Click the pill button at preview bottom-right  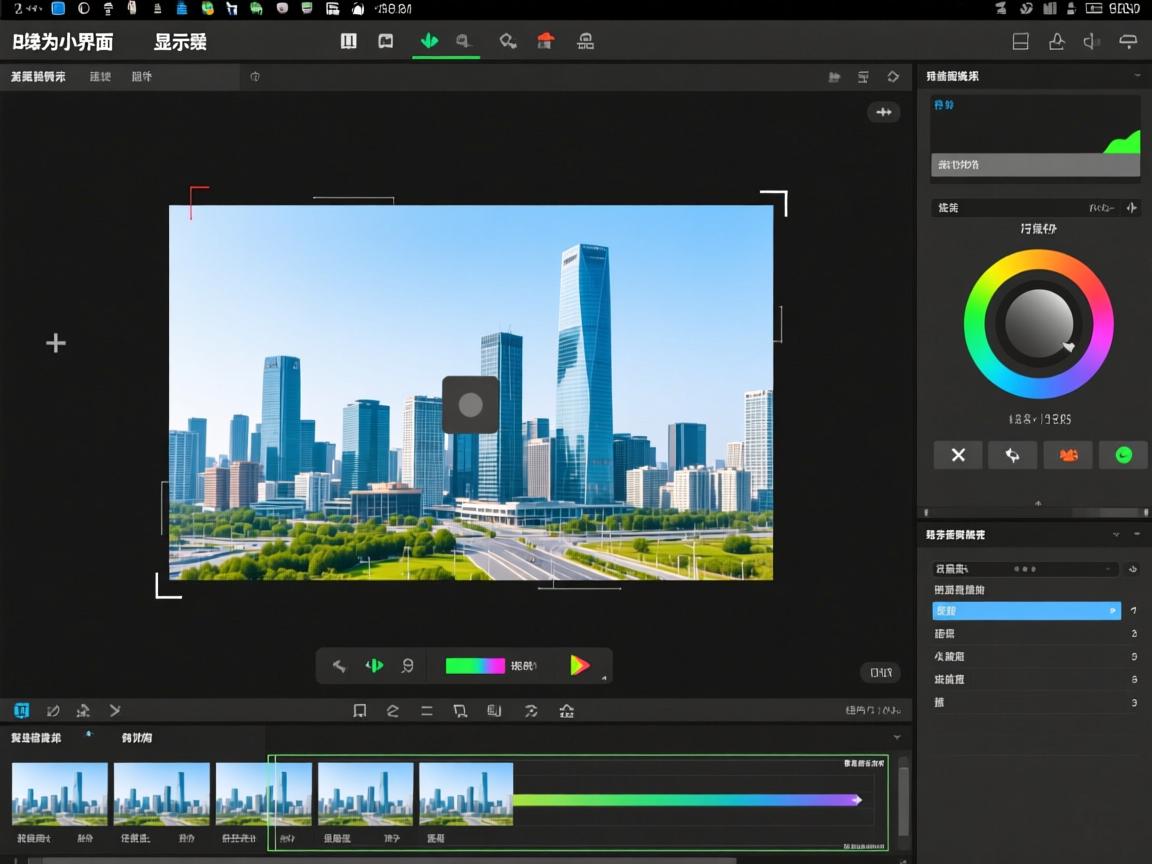click(x=880, y=673)
